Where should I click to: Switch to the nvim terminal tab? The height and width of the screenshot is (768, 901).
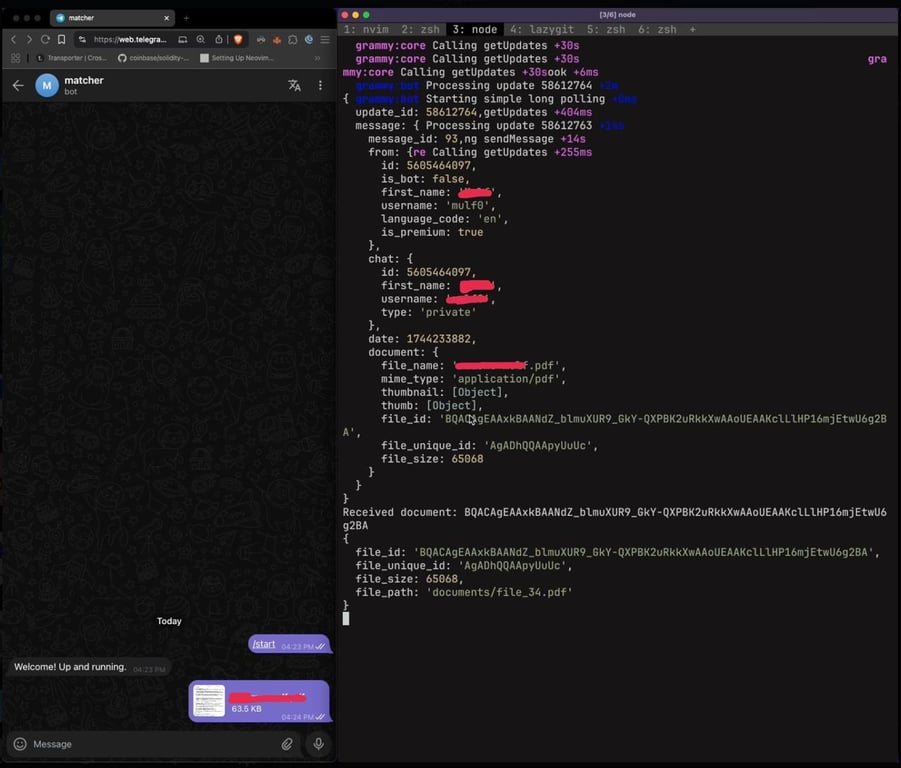[x=366, y=29]
